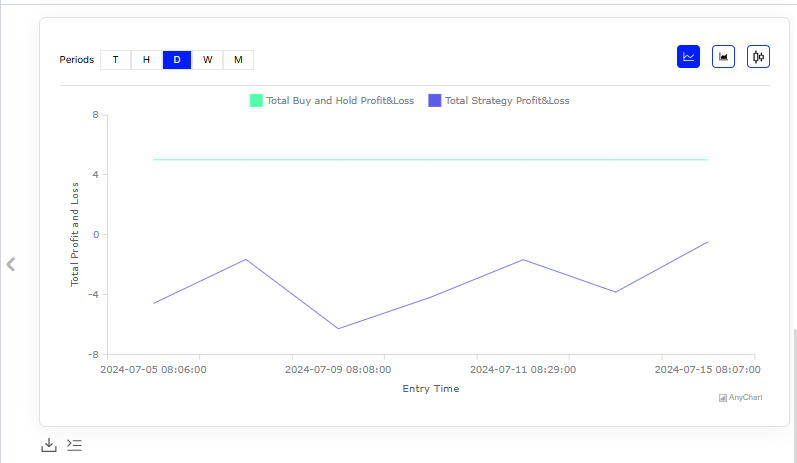Switch to the line chart view
This screenshot has width=797, height=463.
click(688, 57)
